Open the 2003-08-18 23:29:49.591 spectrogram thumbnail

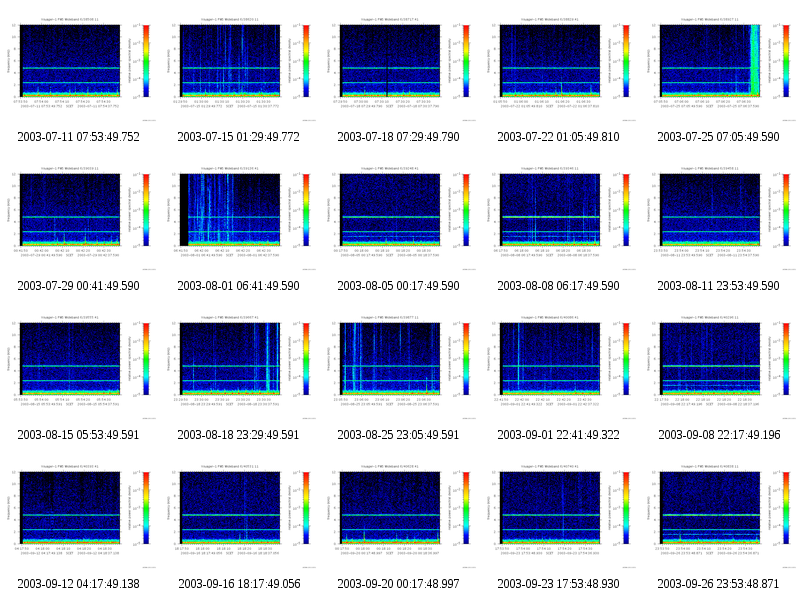tap(238, 366)
